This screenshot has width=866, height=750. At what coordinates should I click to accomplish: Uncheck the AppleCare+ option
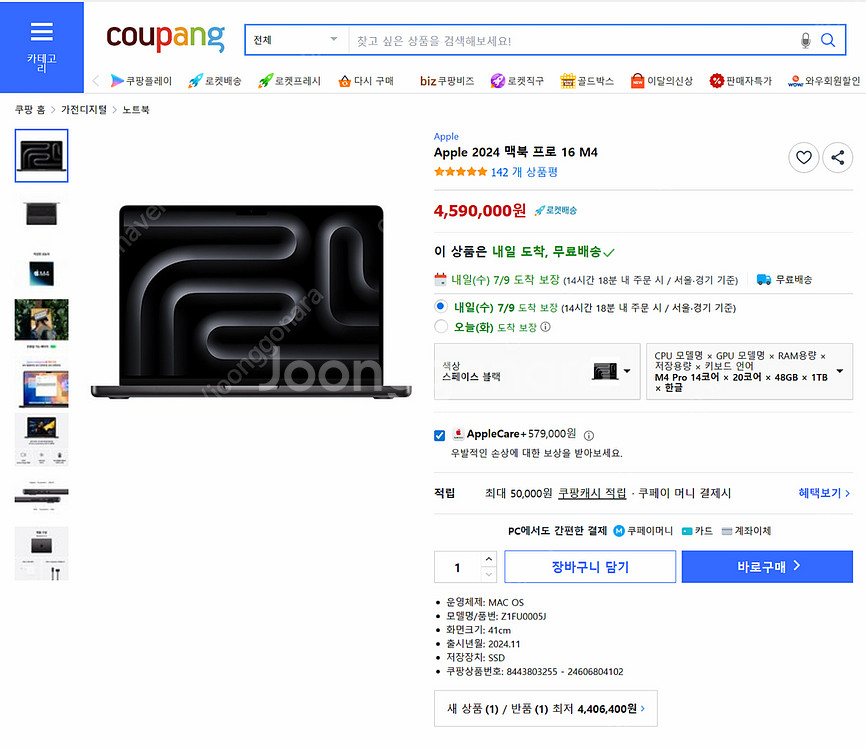click(x=437, y=434)
